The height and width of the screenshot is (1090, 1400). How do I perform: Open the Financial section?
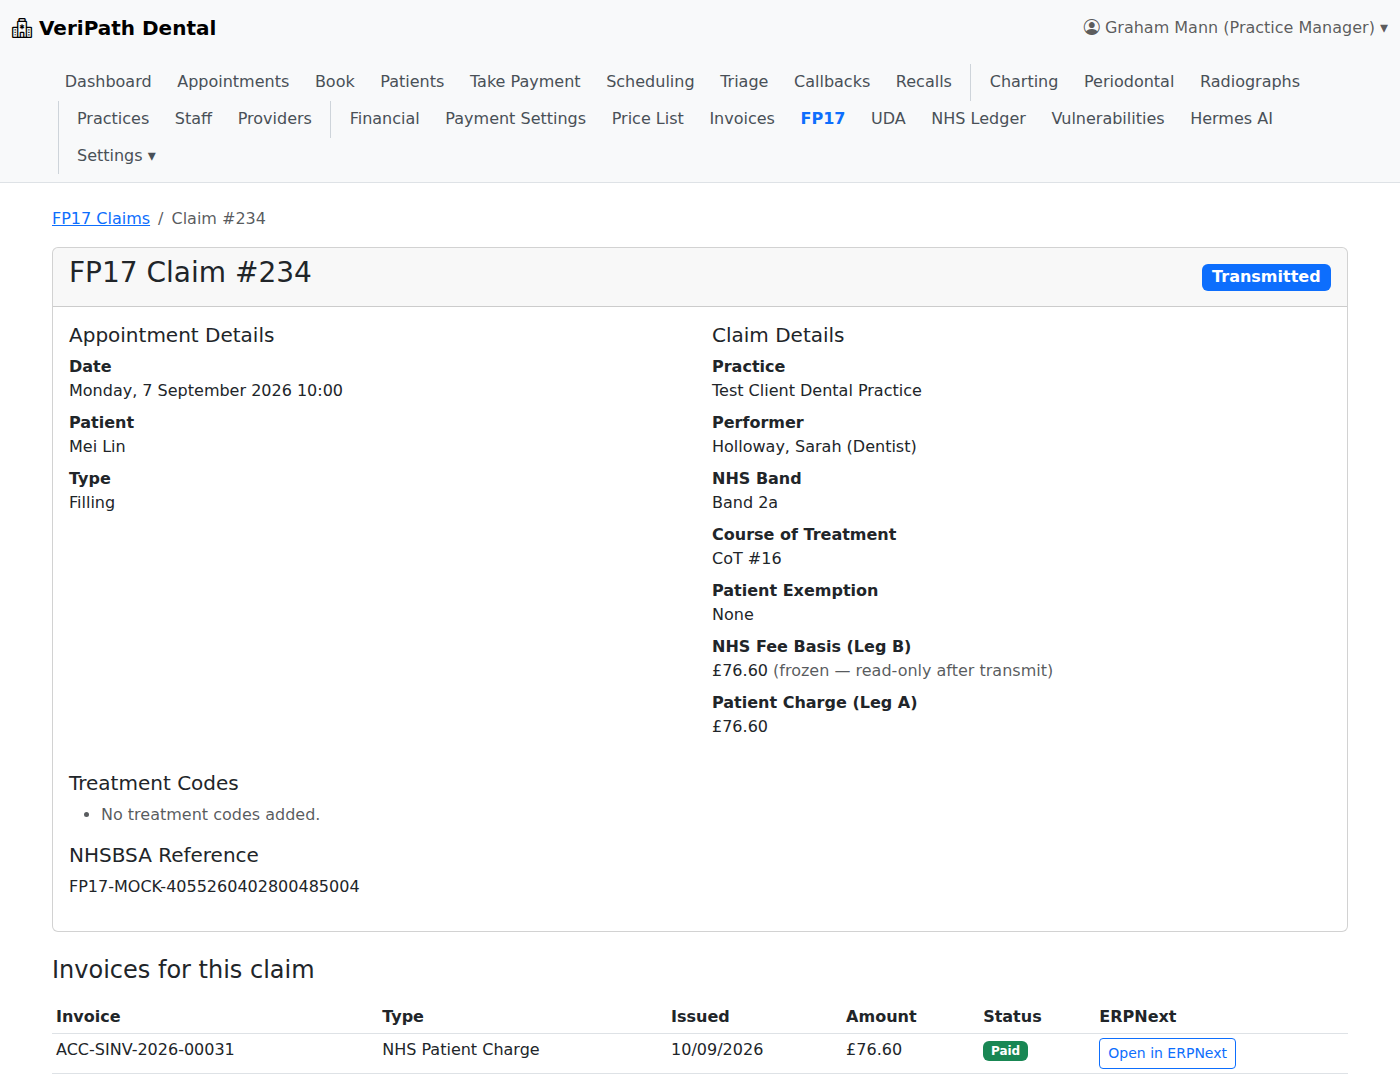(385, 118)
